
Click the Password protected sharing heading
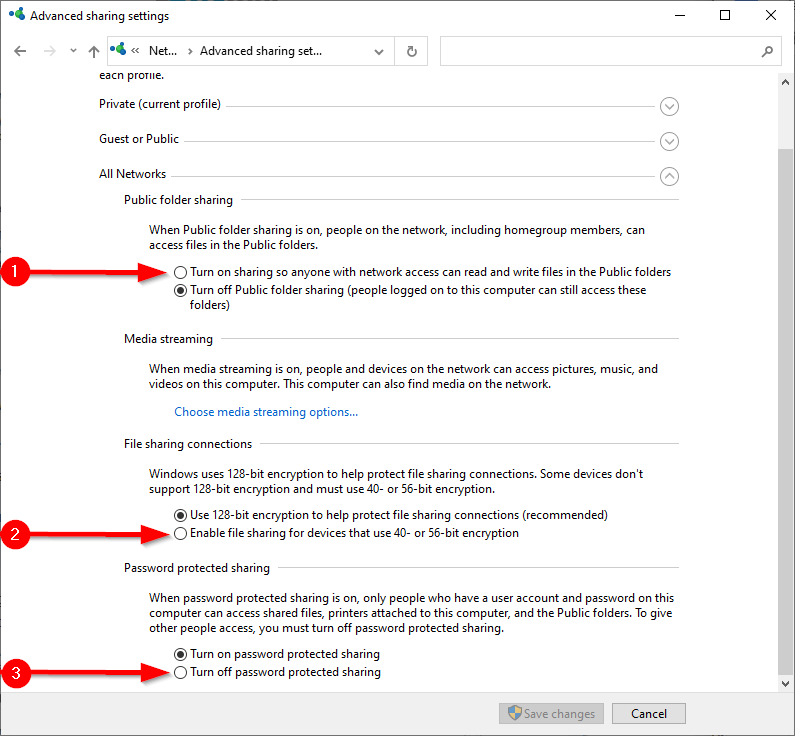coord(197,568)
